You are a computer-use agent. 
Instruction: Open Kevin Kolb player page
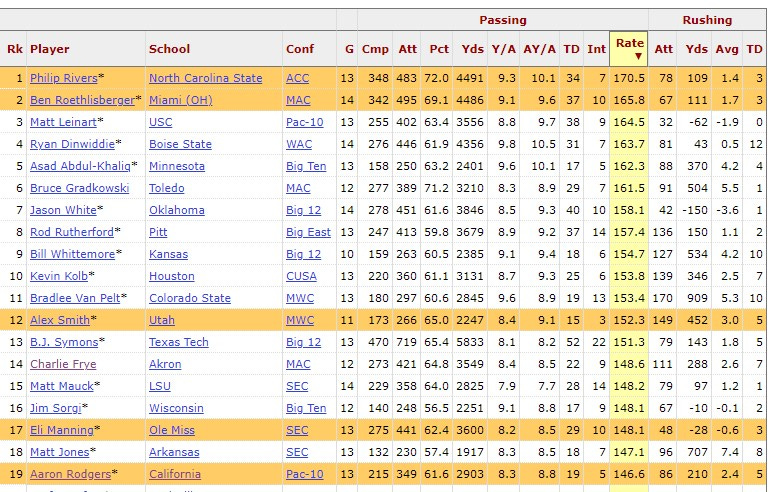[x=59, y=276]
